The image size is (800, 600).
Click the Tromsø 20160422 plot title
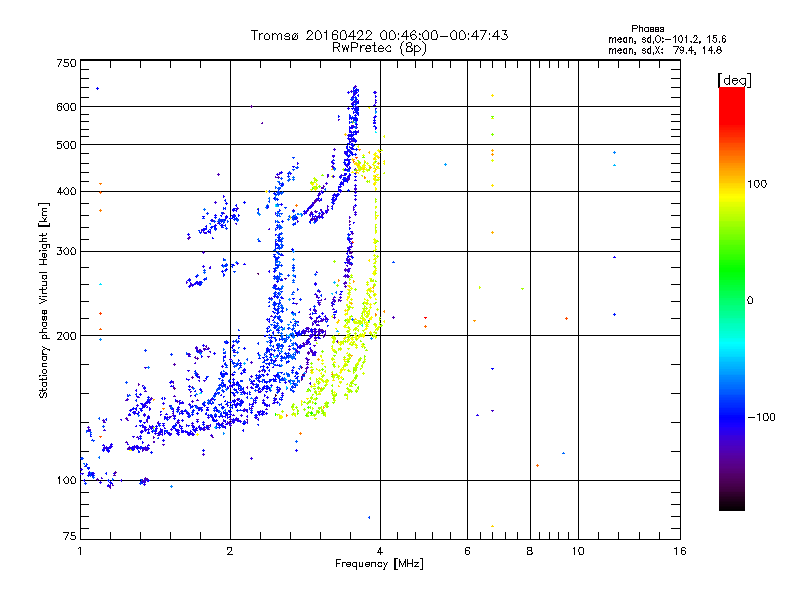[379, 35]
